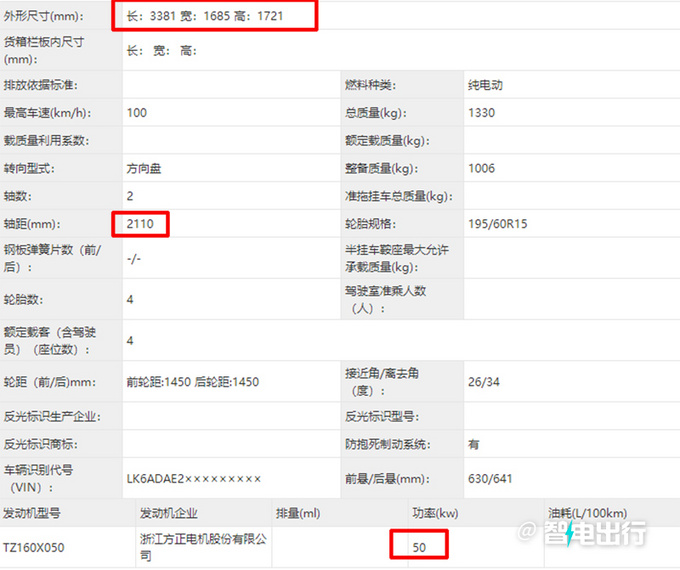This screenshot has height=570, width=680.
Task: Select the wheelbase value 2110
Action: pyautogui.click(x=140, y=224)
